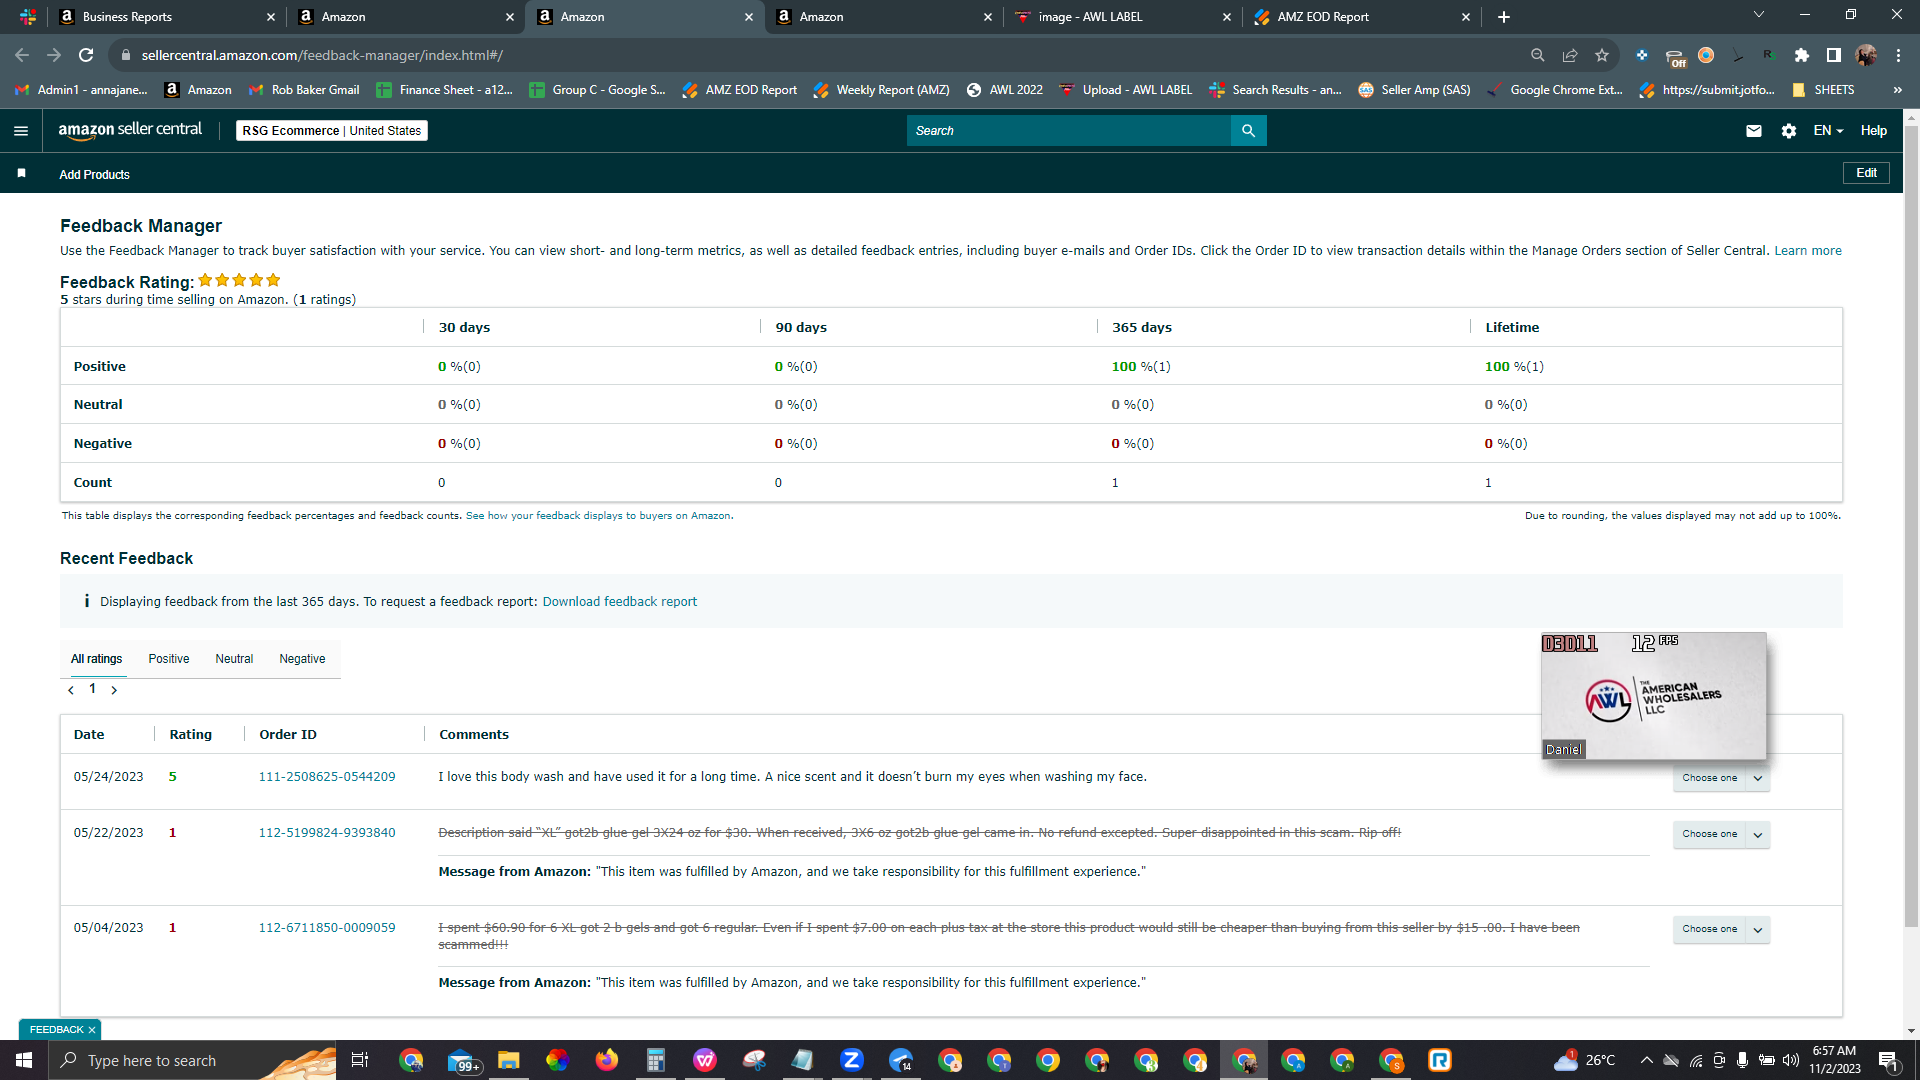Open Task View on the taskbar
The height and width of the screenshot is (1080, 1920).
(x=360, y=1060)
